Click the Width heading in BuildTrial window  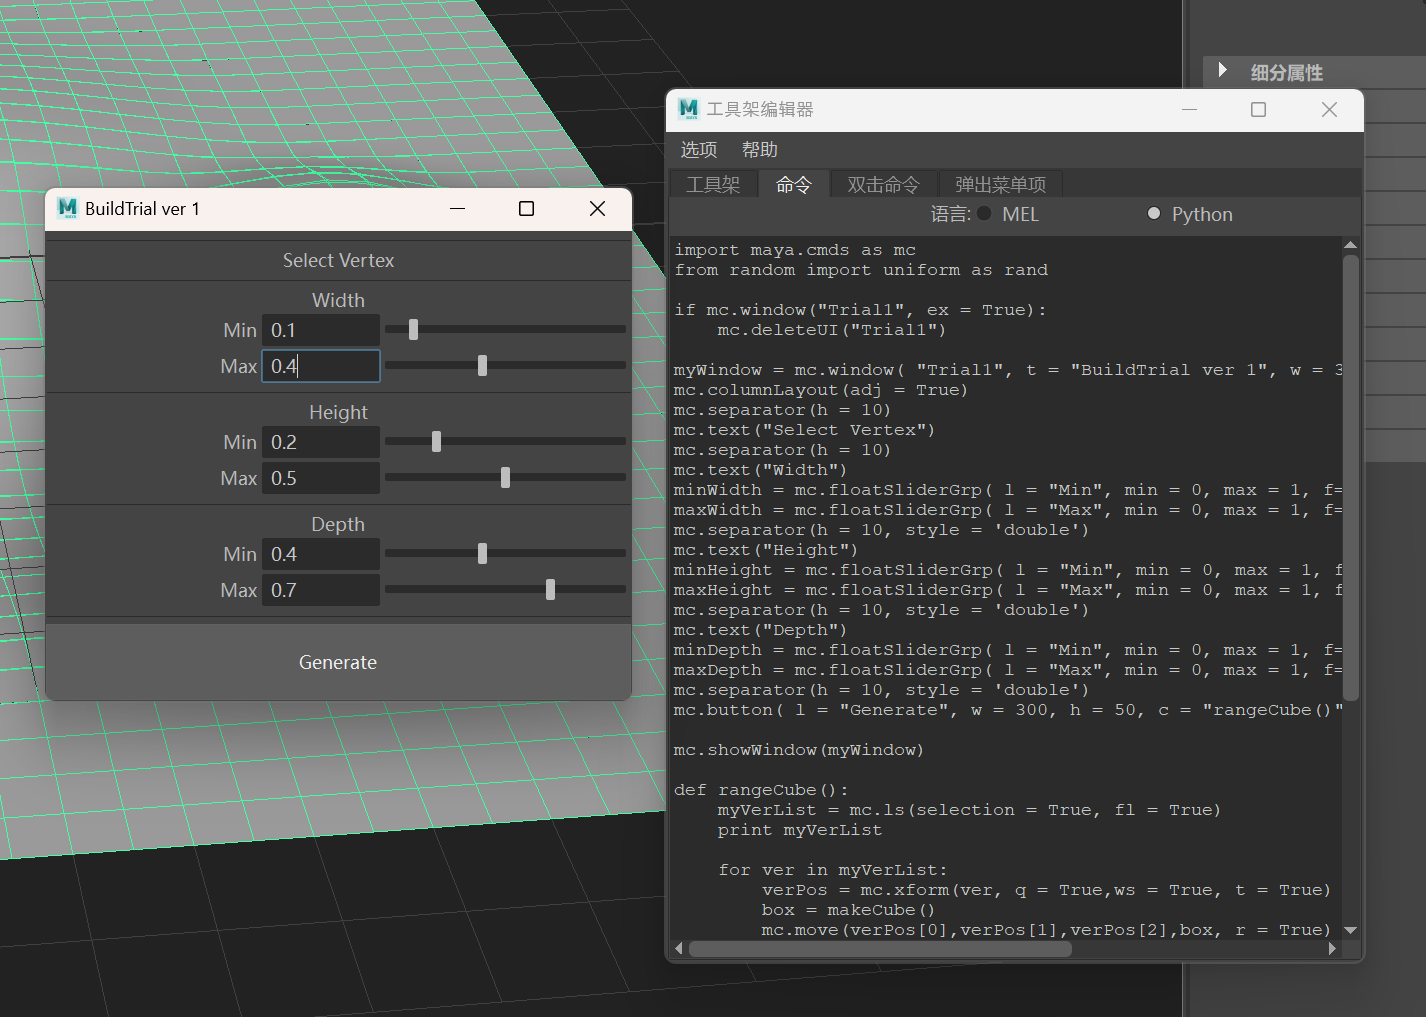pyautogui.click(x=338, y=300)
